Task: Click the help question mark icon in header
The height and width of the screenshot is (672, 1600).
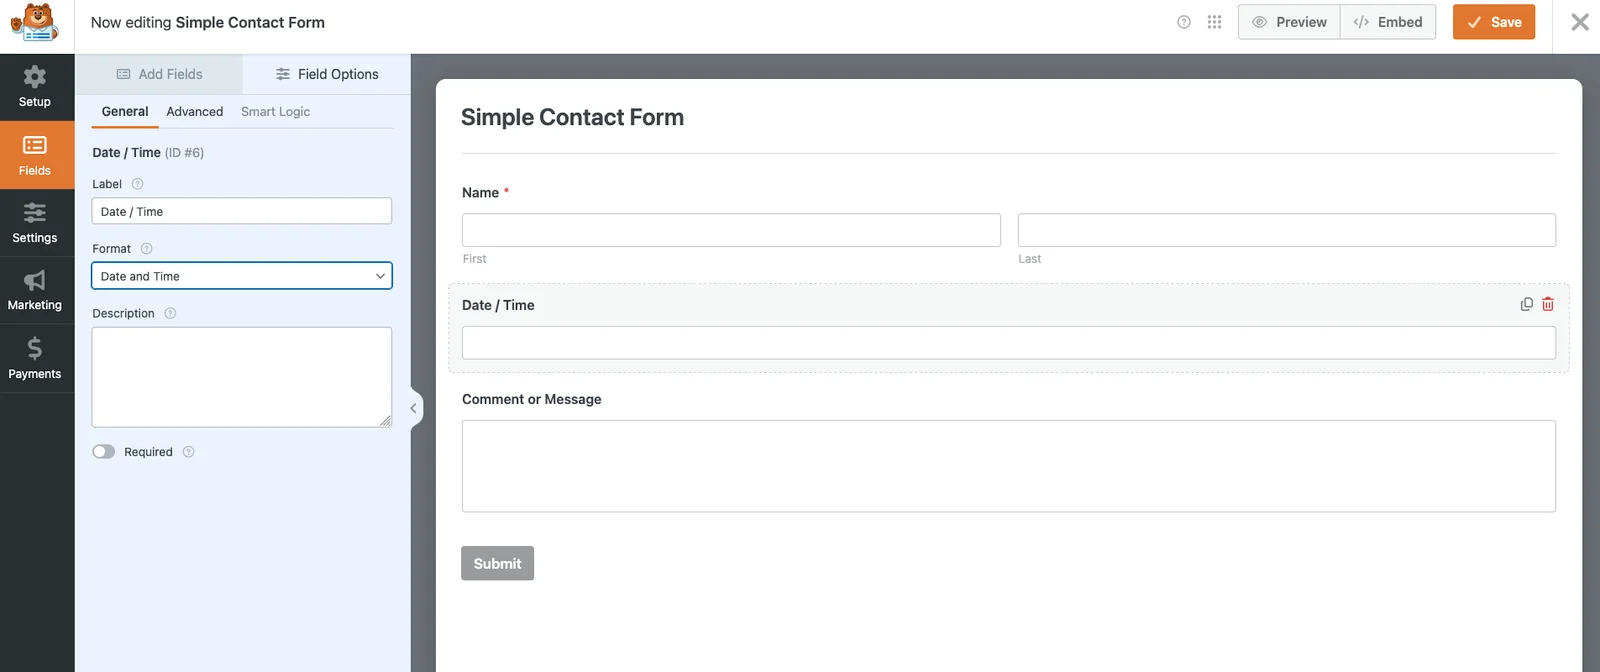Action: click(1184, 22)
